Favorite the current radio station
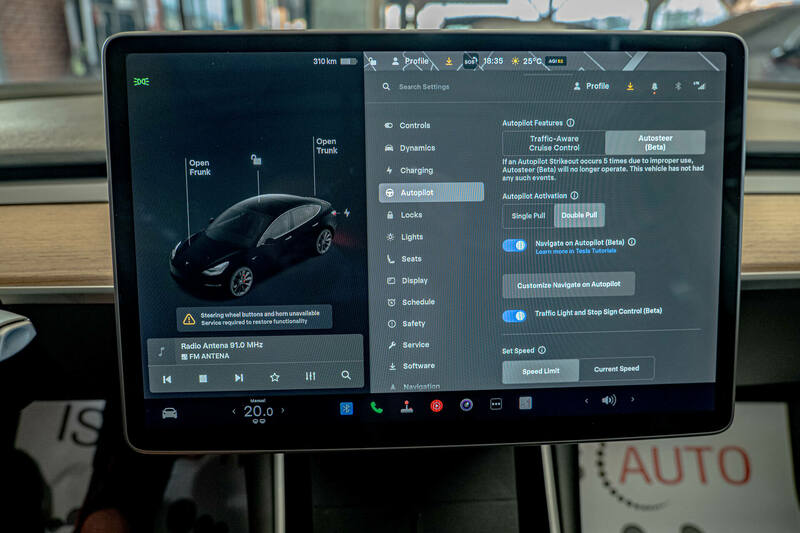The height and width of the screenshot is (533, 800). tap(274, 377)
